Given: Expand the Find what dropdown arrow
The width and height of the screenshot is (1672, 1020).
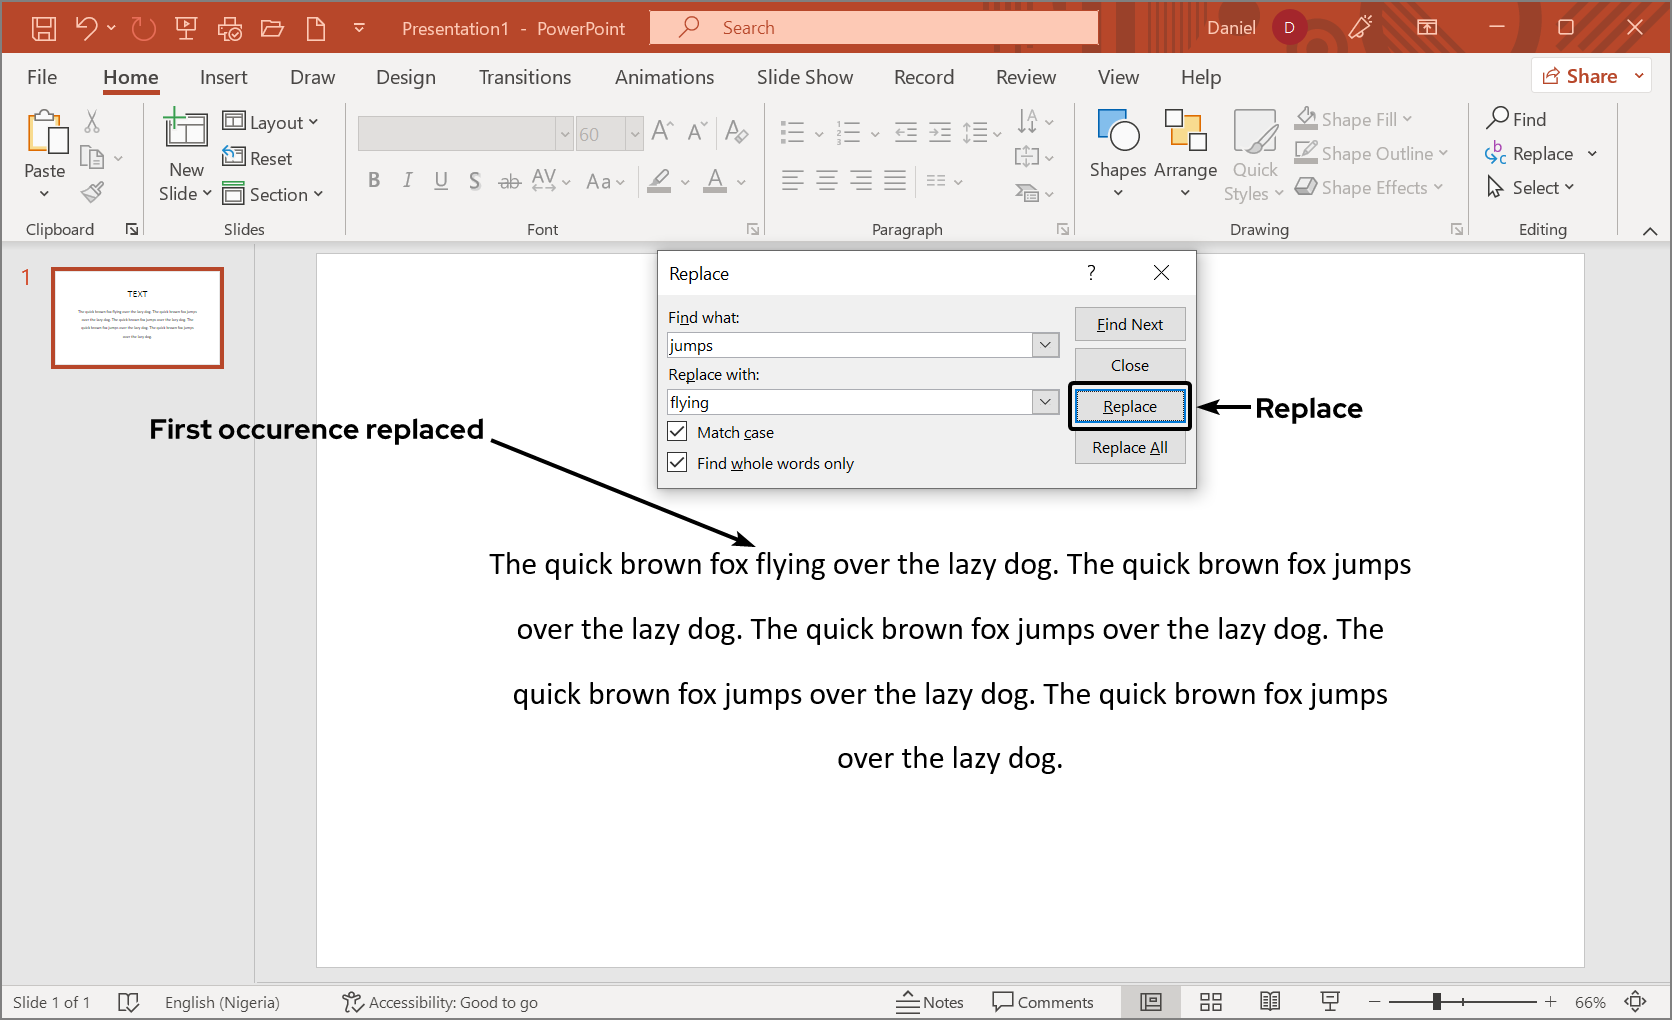Looking at the screenshot, I should 1045,345.
